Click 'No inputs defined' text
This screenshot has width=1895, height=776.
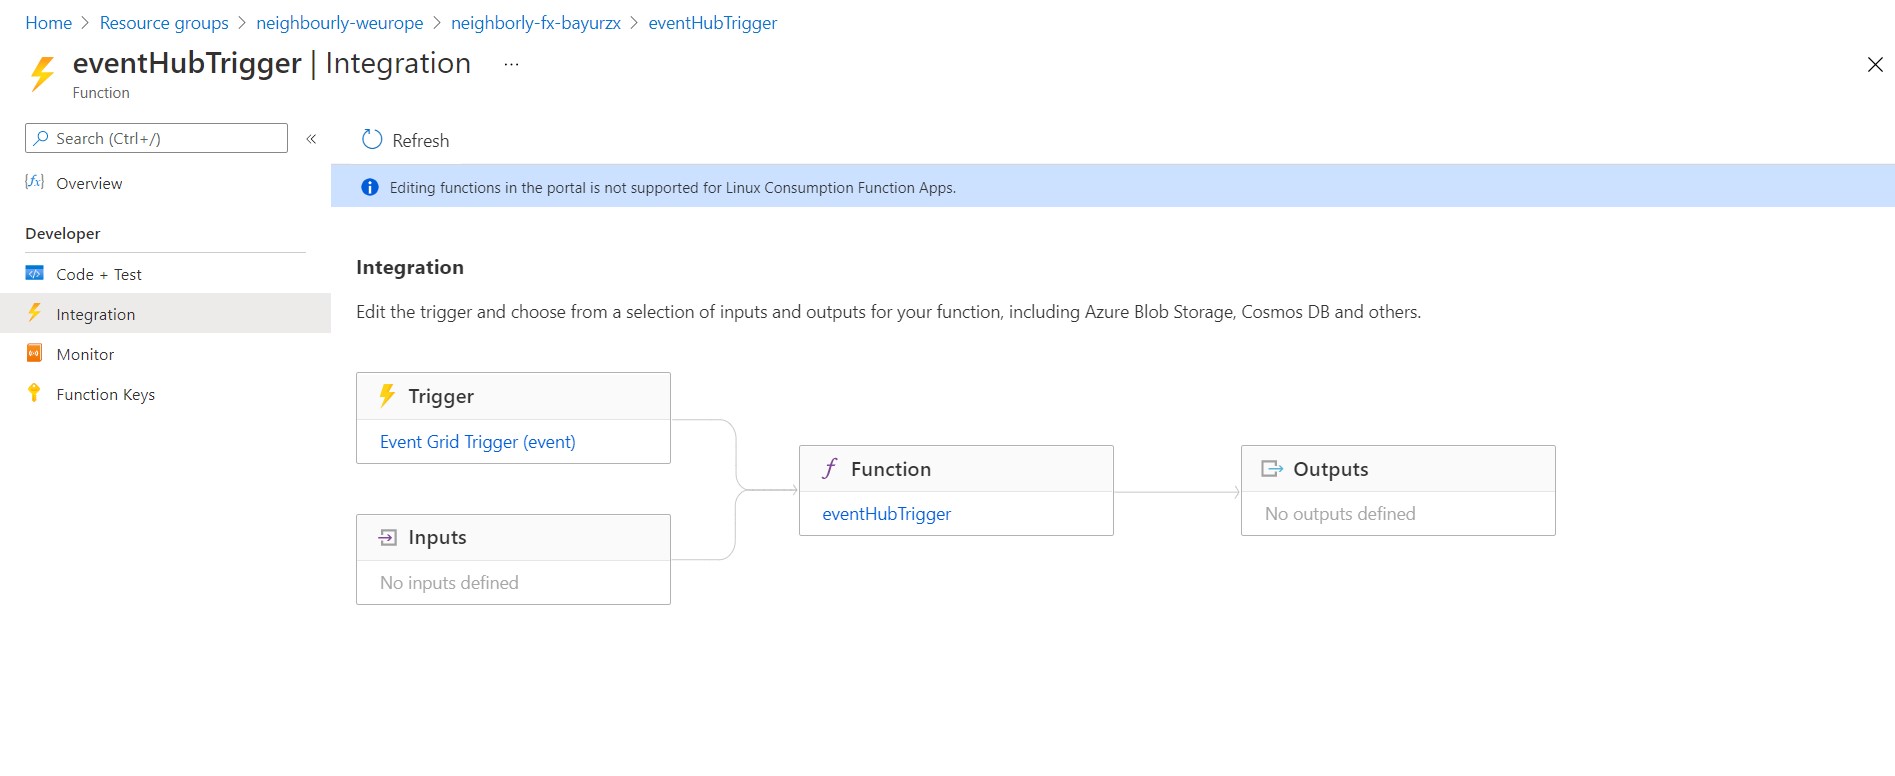449,583
